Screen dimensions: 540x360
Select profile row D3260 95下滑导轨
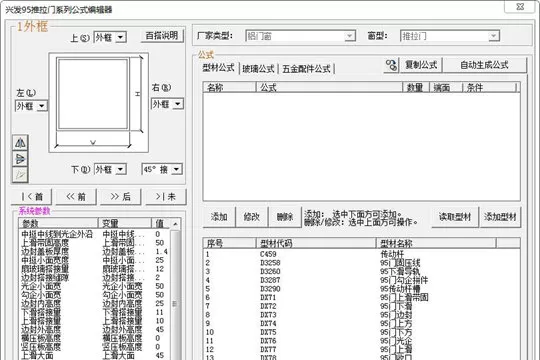click(361, 271)
